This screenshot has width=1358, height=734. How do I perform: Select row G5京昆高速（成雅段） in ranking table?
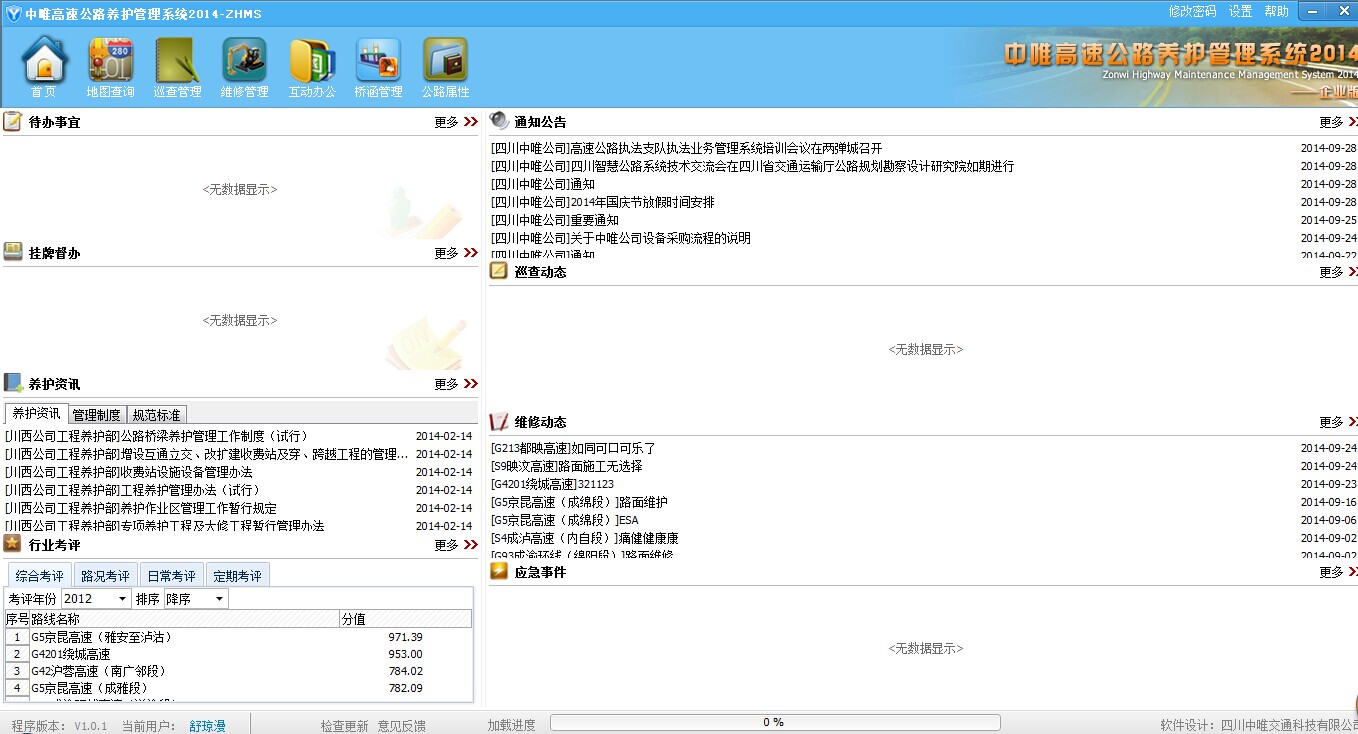point(238,688)
